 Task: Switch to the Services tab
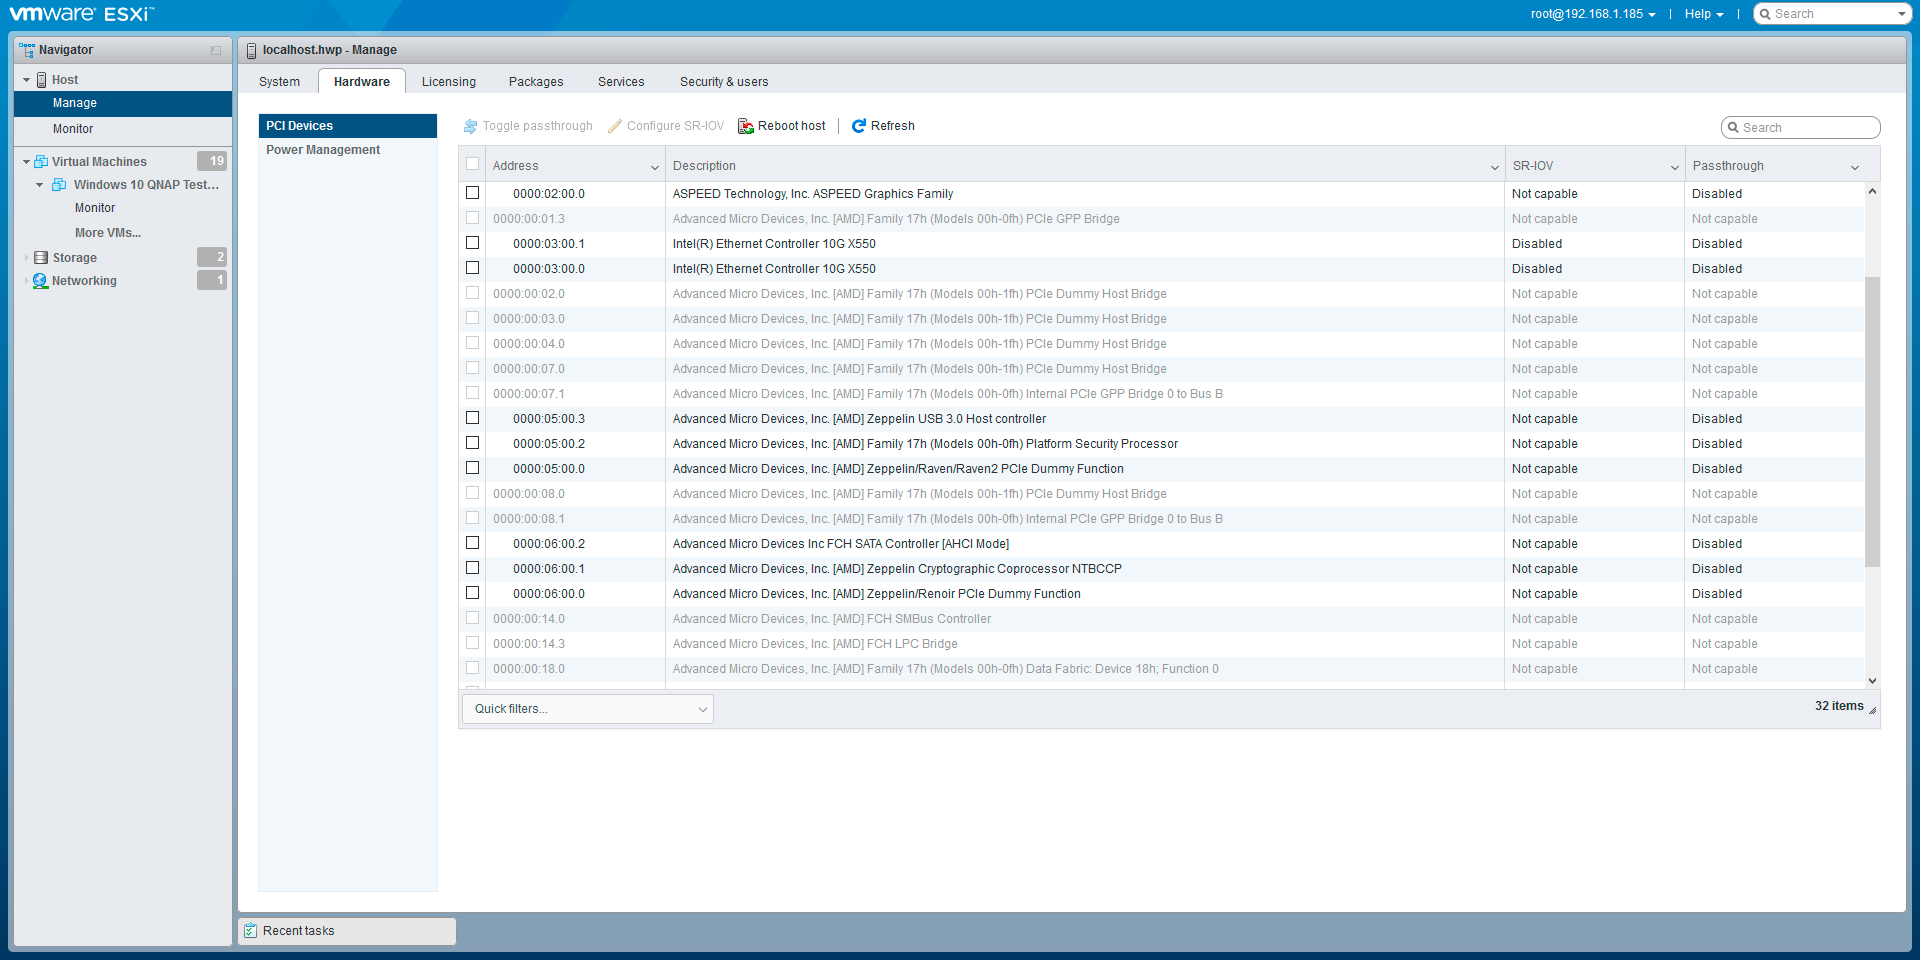621,82
